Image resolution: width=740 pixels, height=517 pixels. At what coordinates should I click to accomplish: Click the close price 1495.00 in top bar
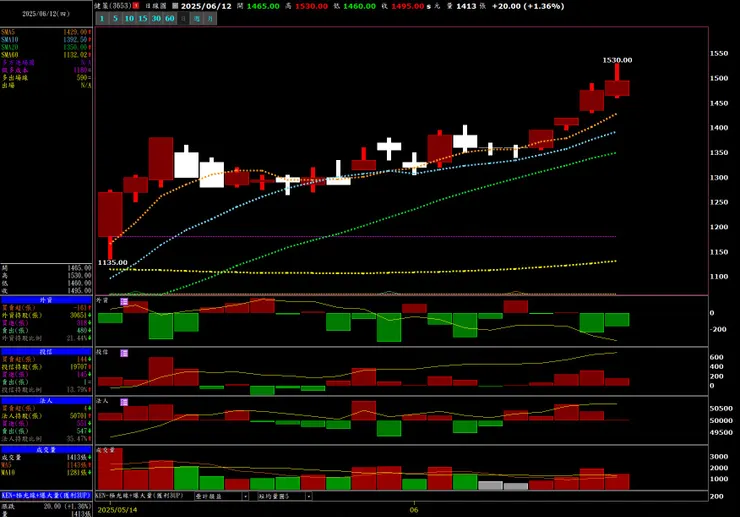(408, 6)
